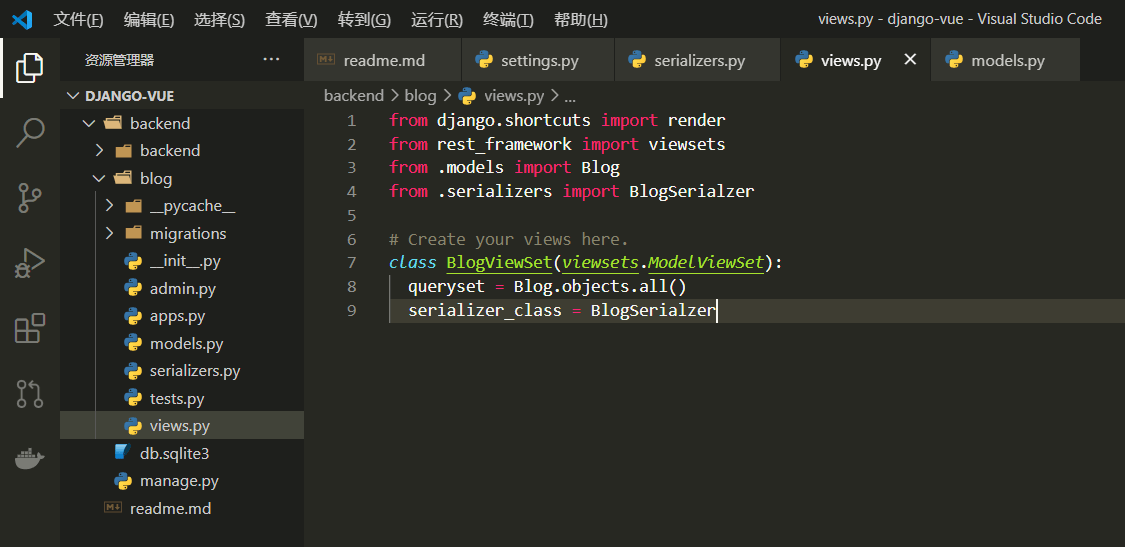Viewport: 1125px width, 547px height.
Task: Click the 资源管理器 panel title
Action: 119,60
